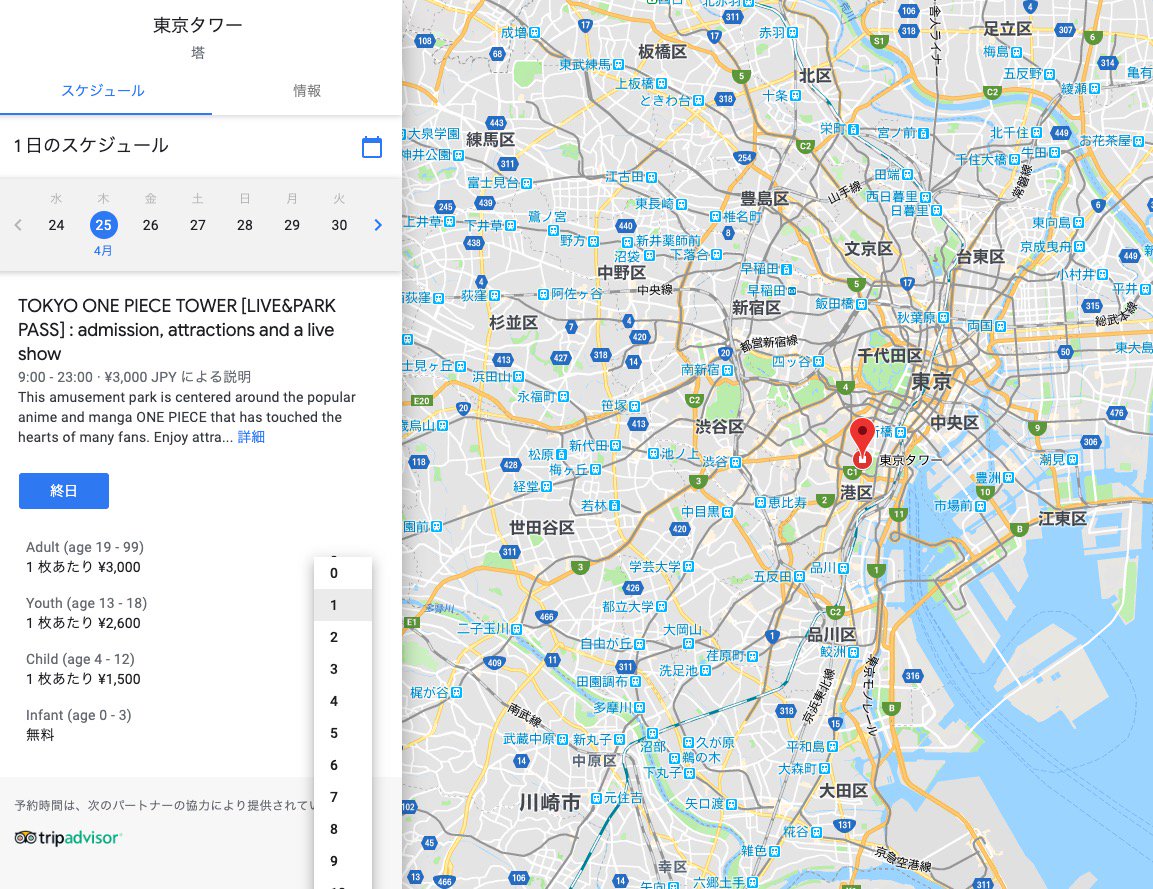Choose 1 in quantity dropdown
Viewport: 1153px width, 889px height.
pos(343,605)
